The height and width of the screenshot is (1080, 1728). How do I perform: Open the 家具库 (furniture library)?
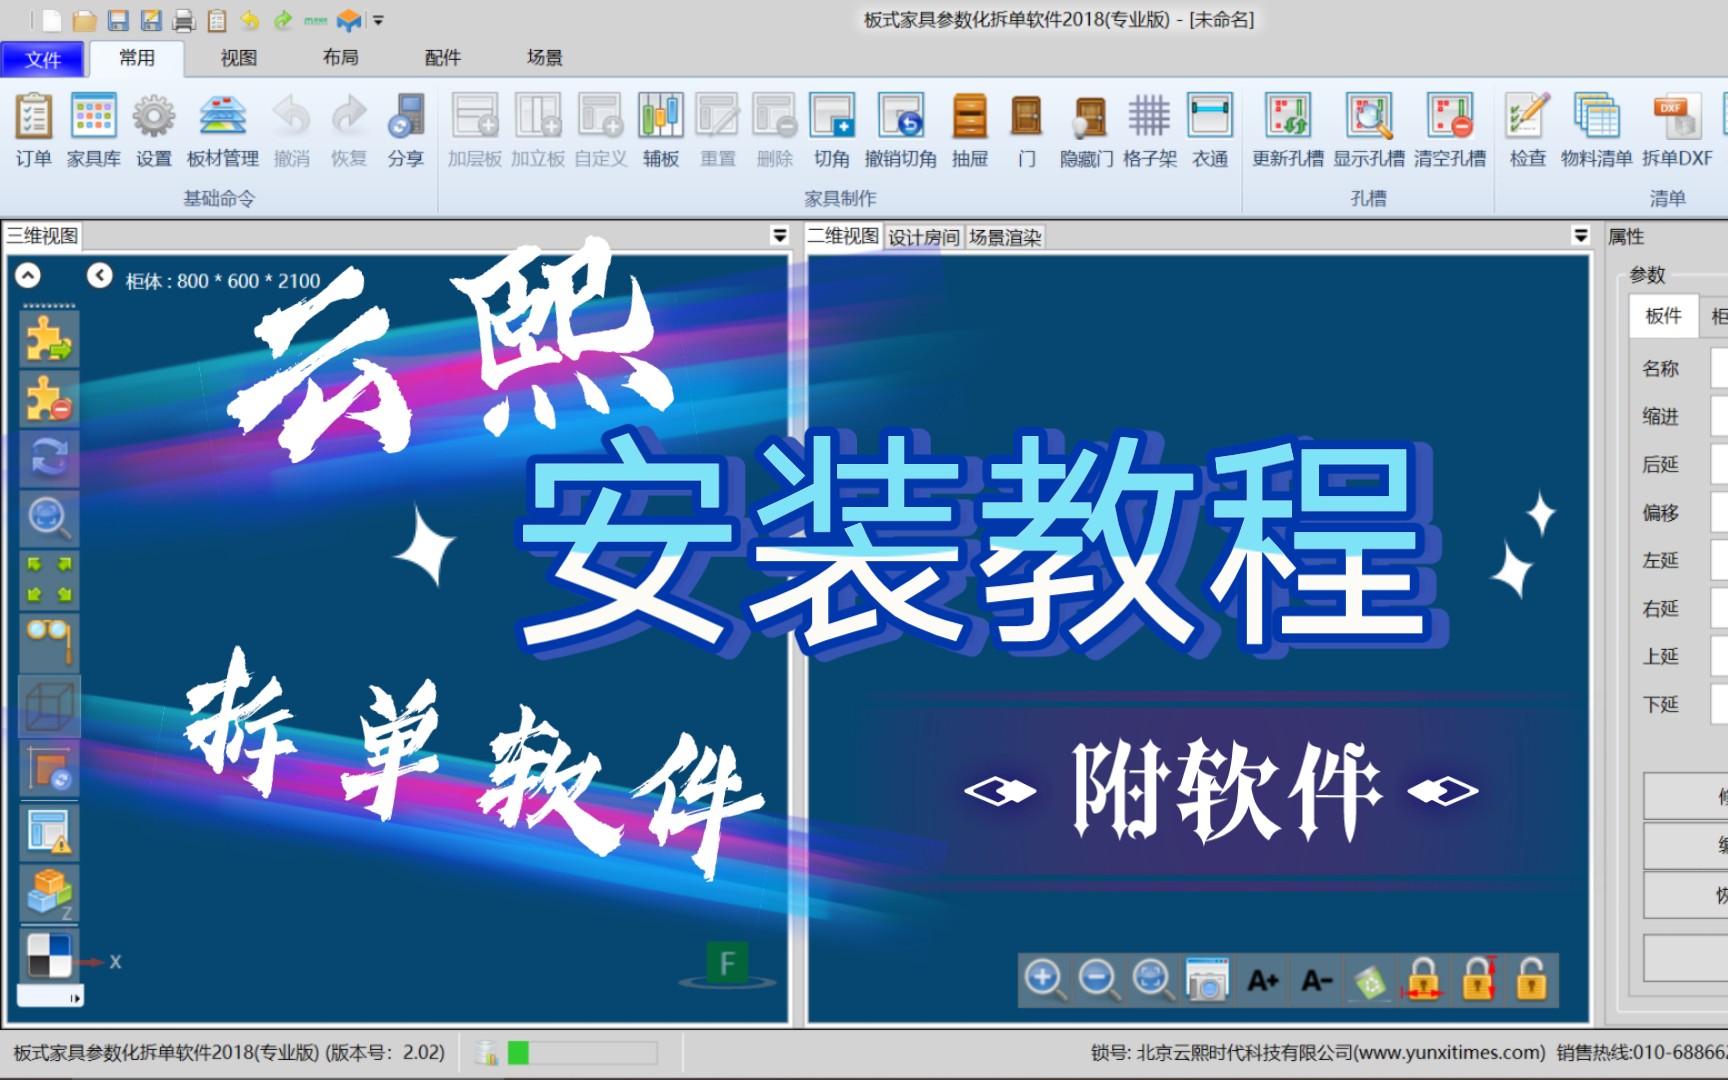point(93,130)
